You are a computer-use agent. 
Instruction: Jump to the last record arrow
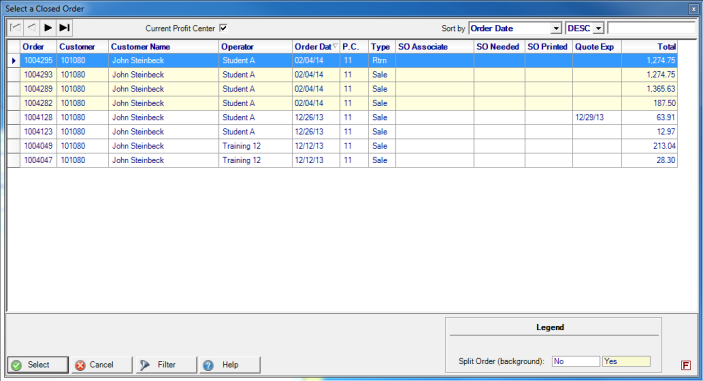coord(64,28)
